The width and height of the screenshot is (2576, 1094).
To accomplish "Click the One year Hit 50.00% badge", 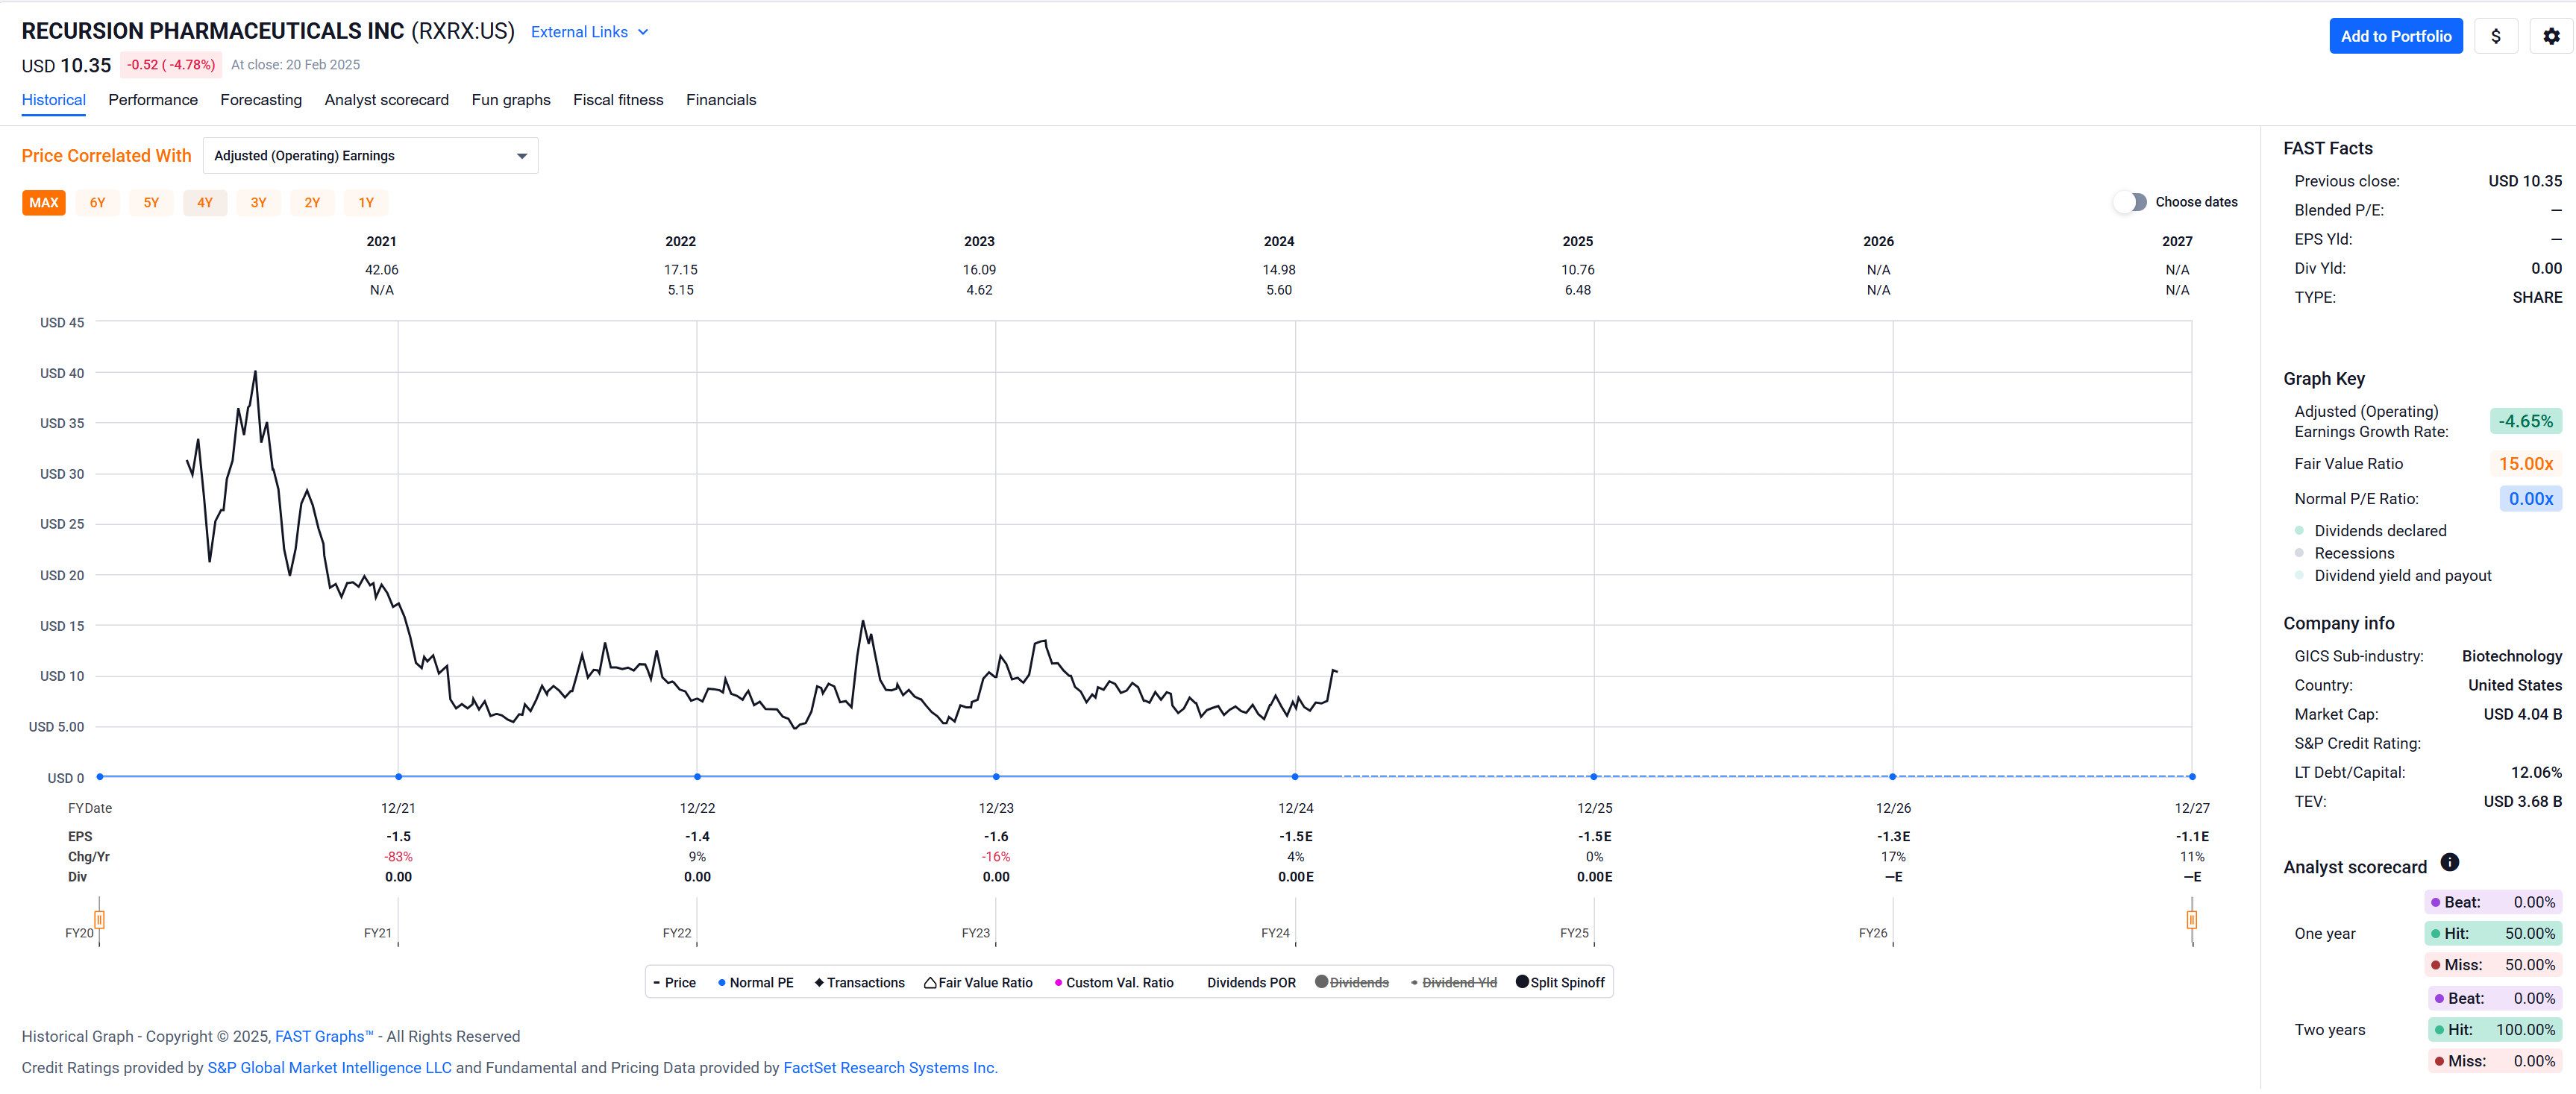I will pyautogui.click(x=2492, y=934).
